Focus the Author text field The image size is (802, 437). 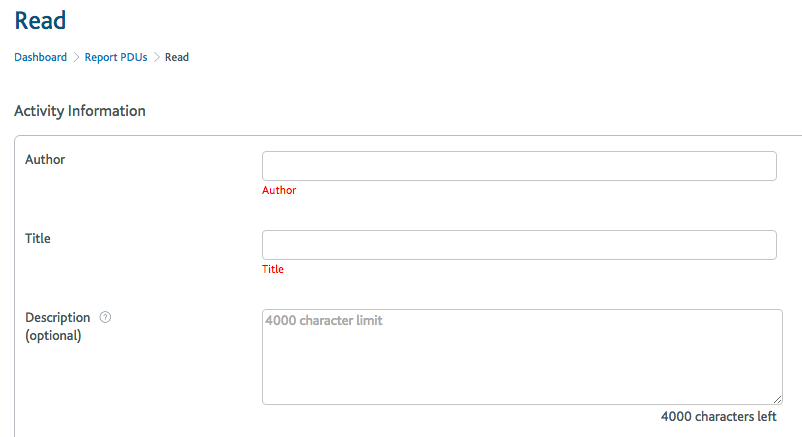(519, 166)
